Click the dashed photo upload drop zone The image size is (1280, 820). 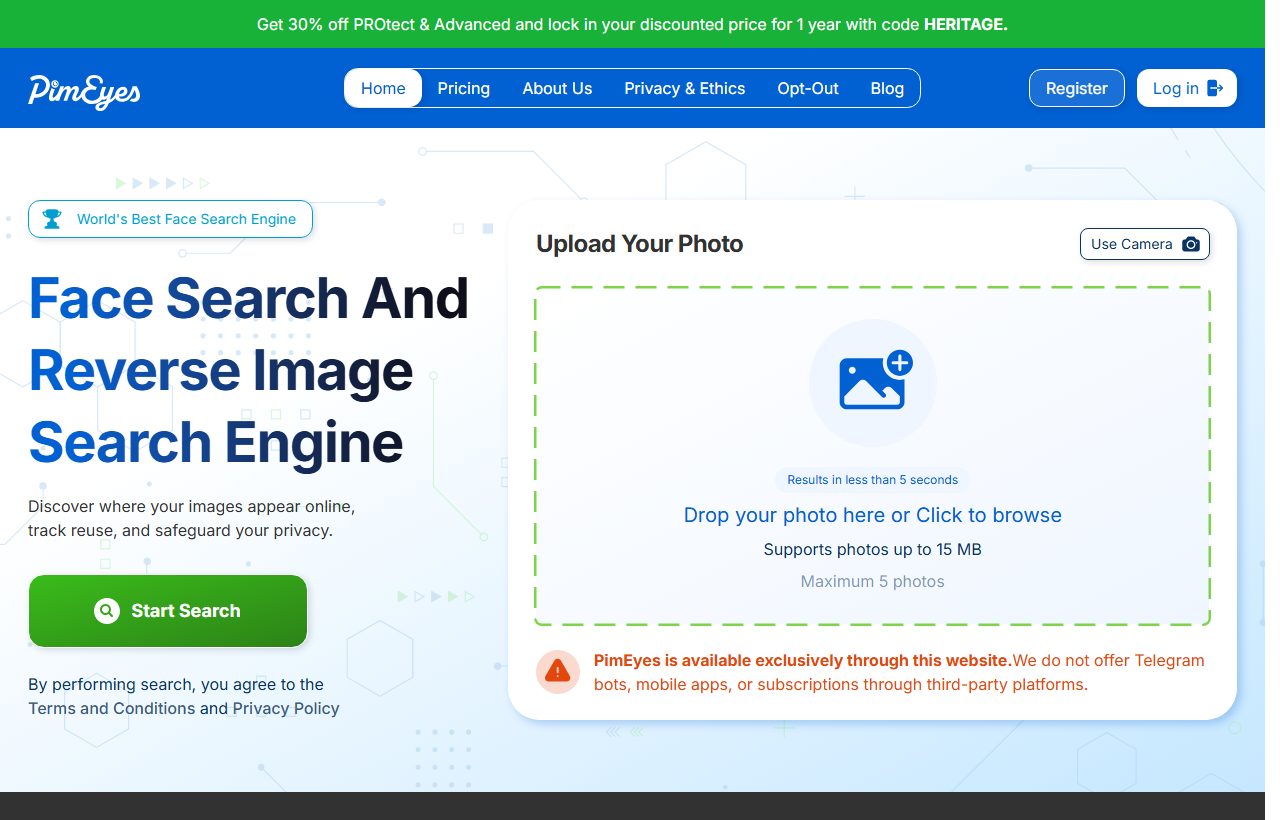click(873, 456)
